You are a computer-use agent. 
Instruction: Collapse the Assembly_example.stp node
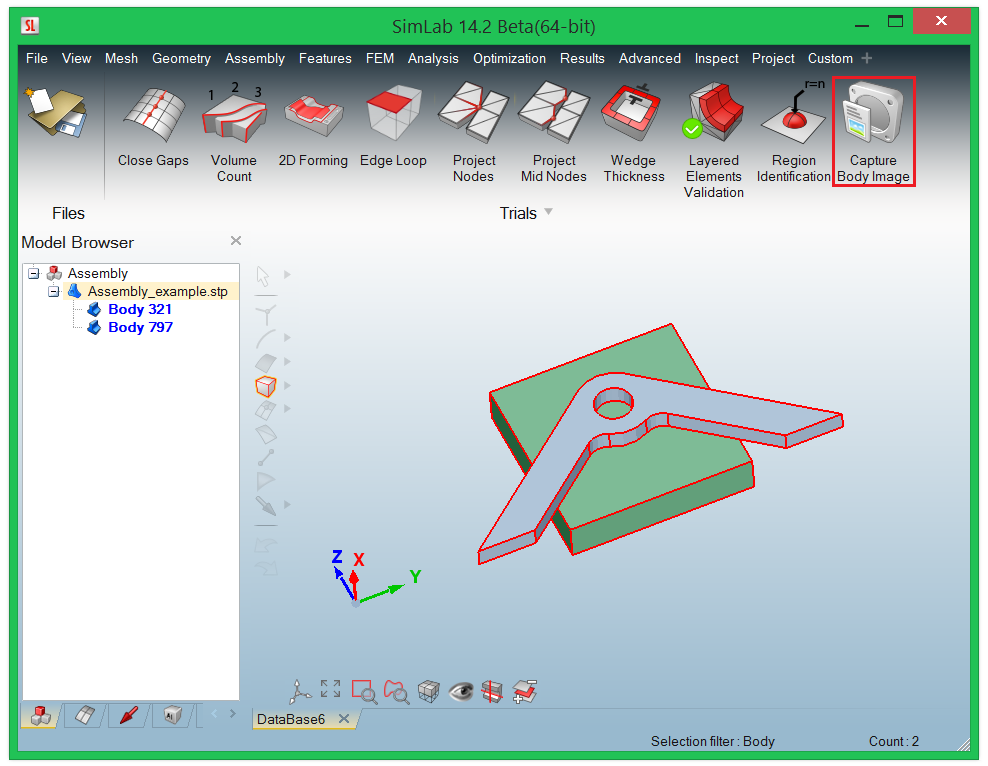point(54,292)
